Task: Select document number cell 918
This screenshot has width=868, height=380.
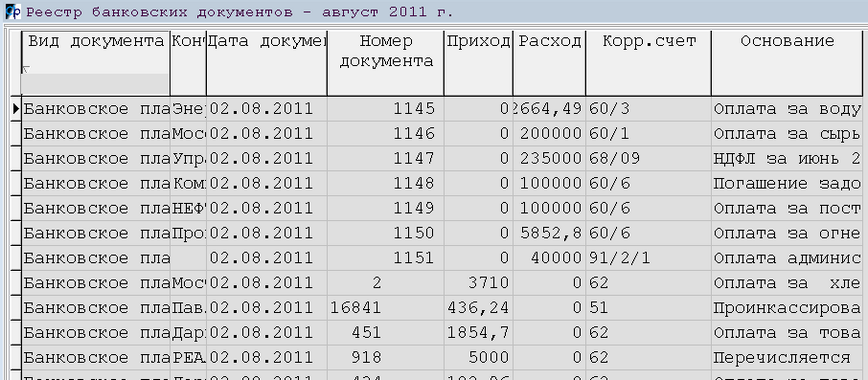Action: (x=386, y=358)
